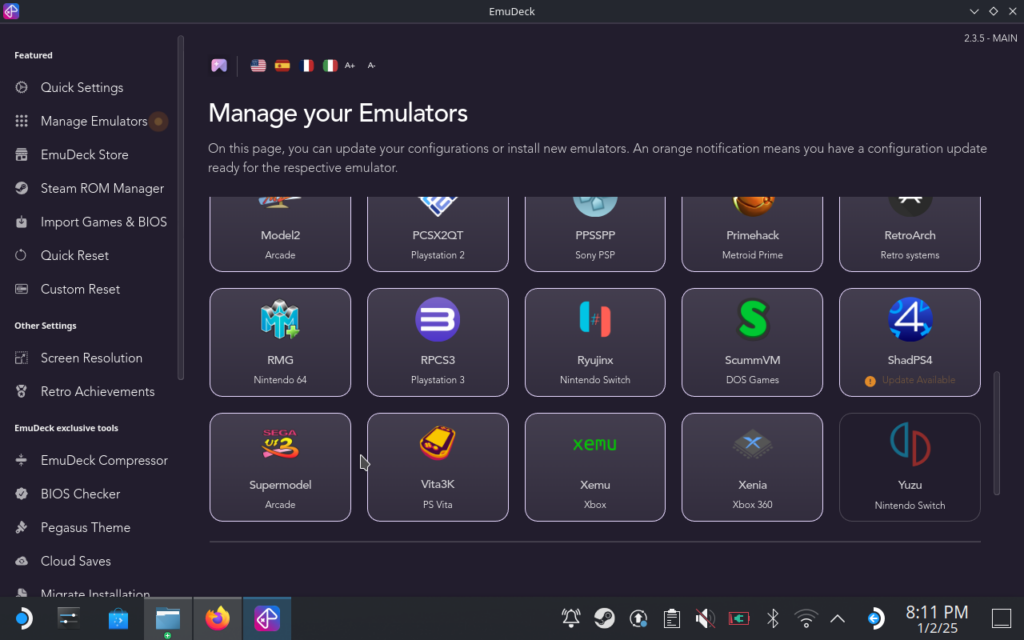This screenshot has width=1024, height=640.
Task: Increase font size with A+
Action: click(x=350, y=65)
